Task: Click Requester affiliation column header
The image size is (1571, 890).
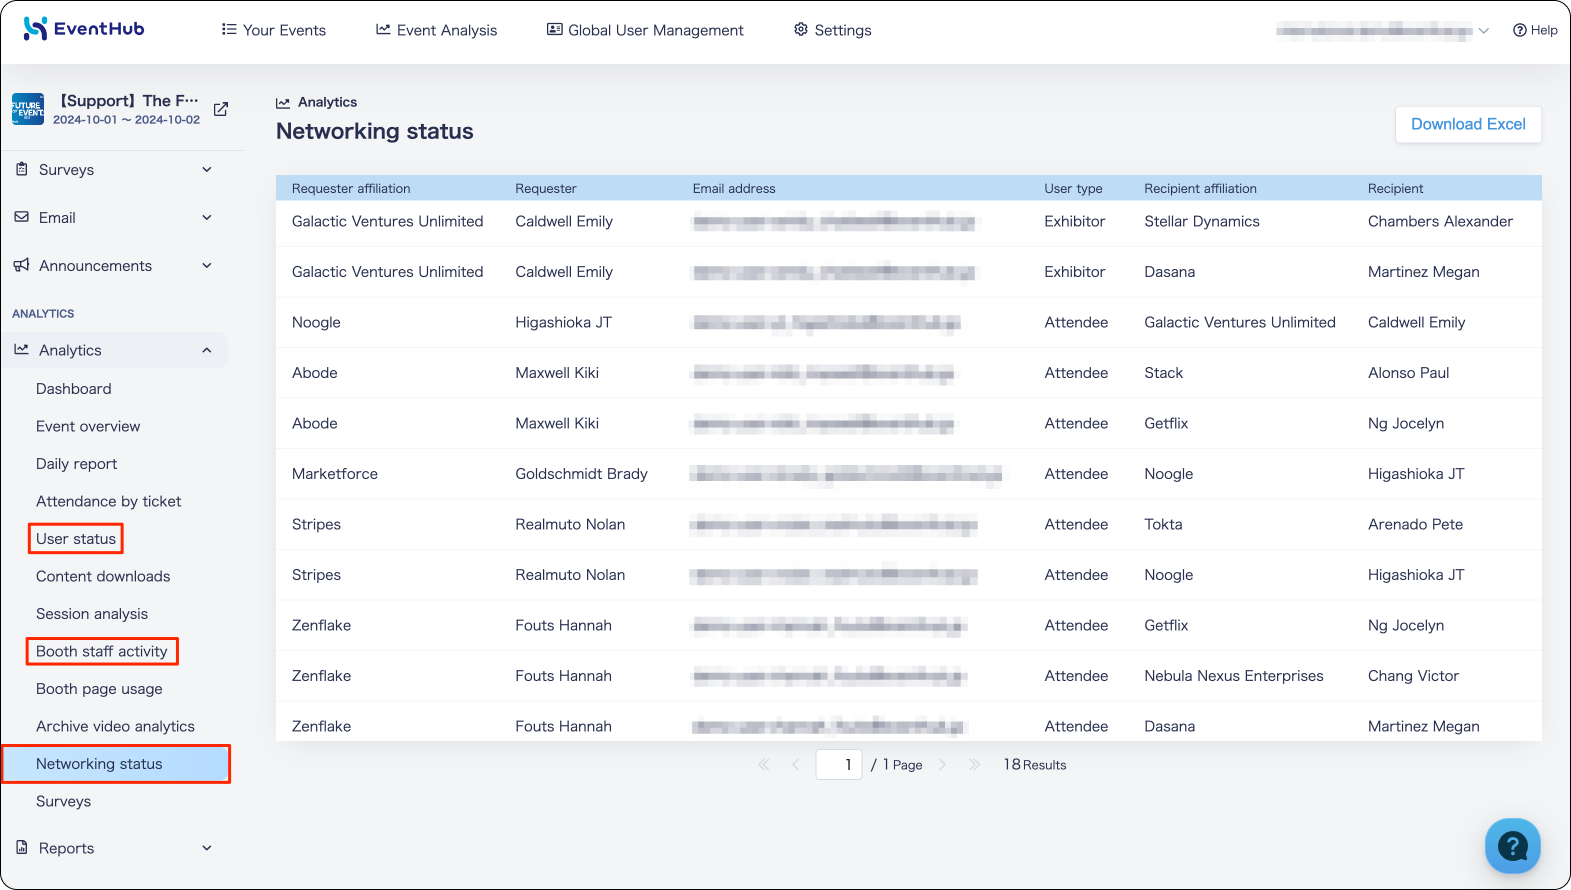Action: pos(351,188)
